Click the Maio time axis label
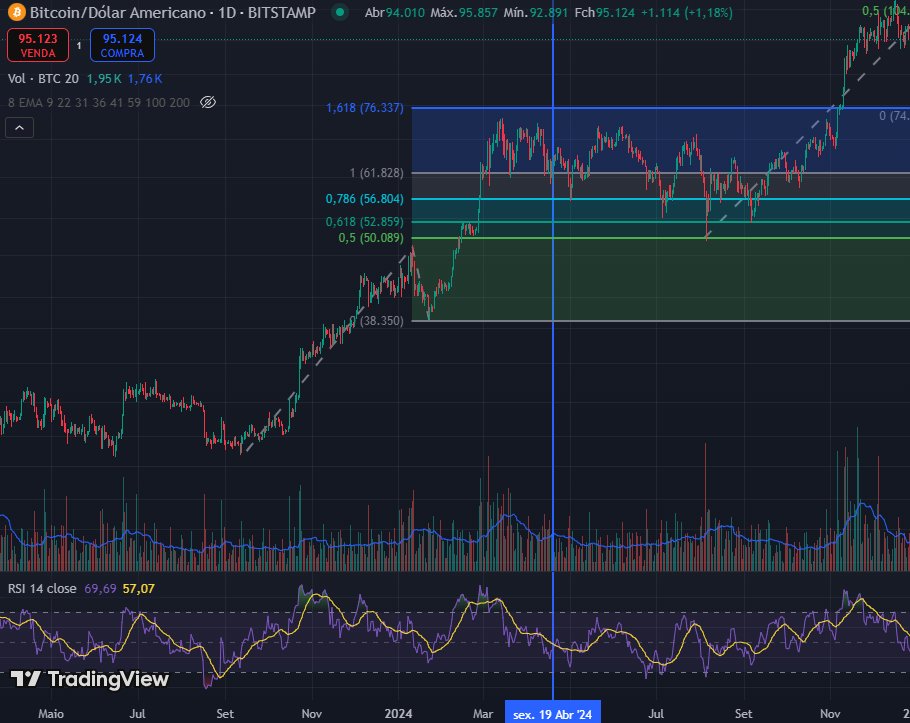The image size is (910, 723). (x=51, y=714)
